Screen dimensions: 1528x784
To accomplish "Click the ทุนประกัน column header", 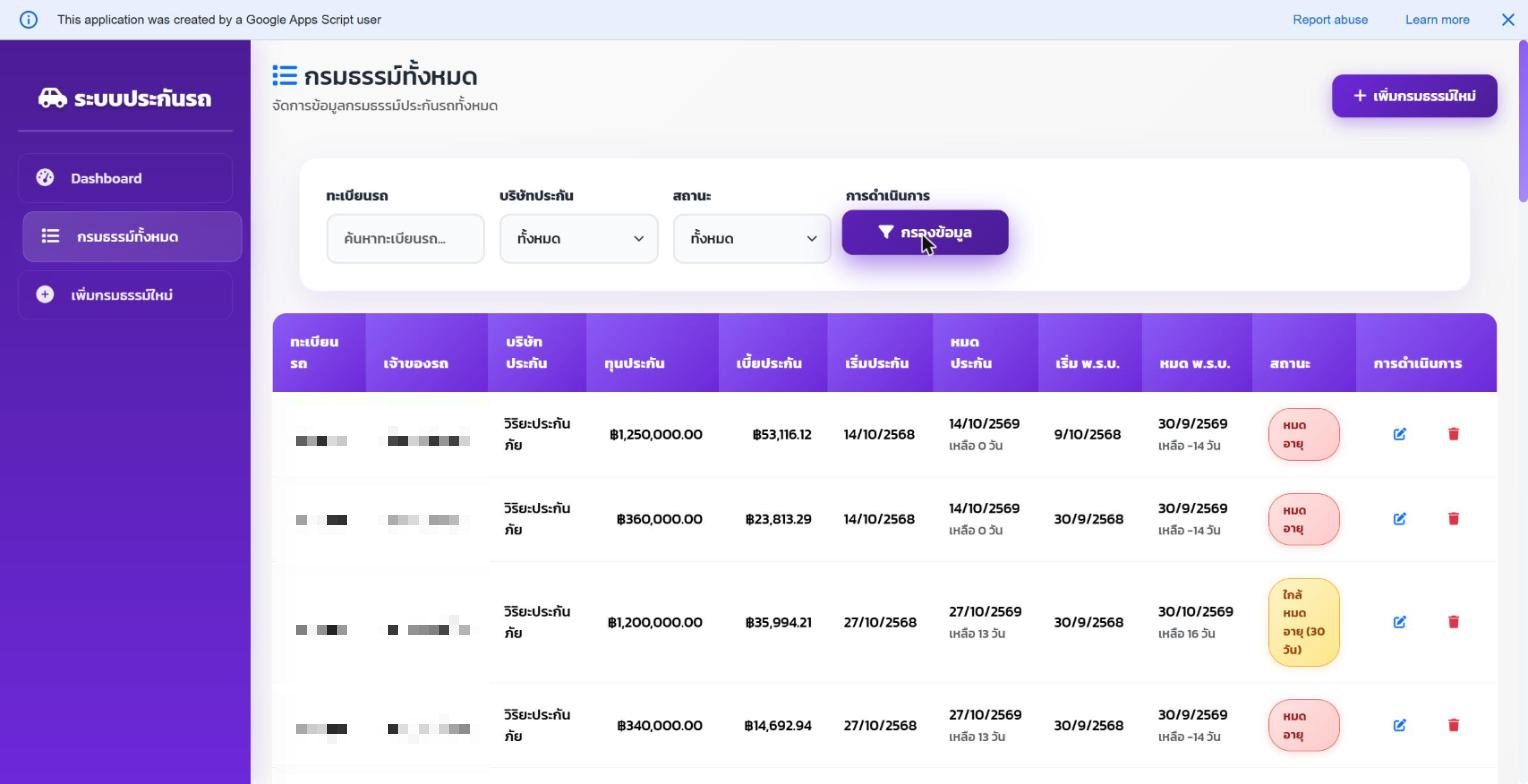I will (652, 352).
